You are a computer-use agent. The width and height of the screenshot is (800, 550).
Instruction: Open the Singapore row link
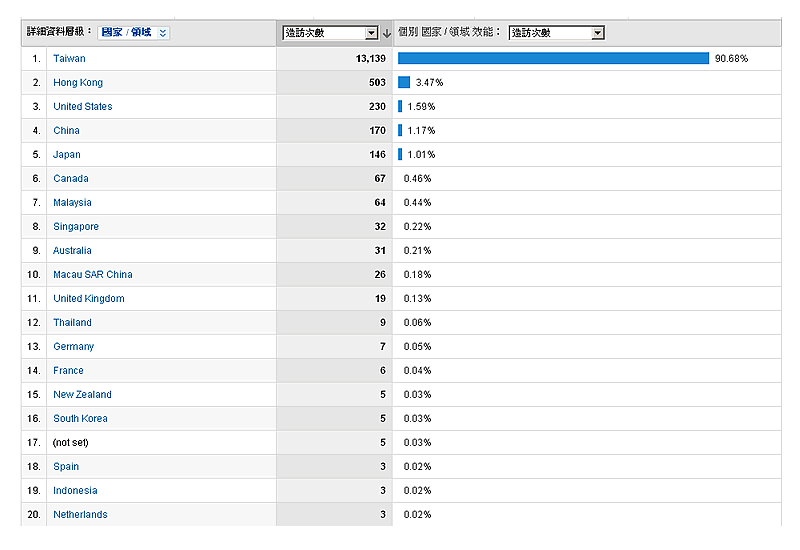[76, 227]
